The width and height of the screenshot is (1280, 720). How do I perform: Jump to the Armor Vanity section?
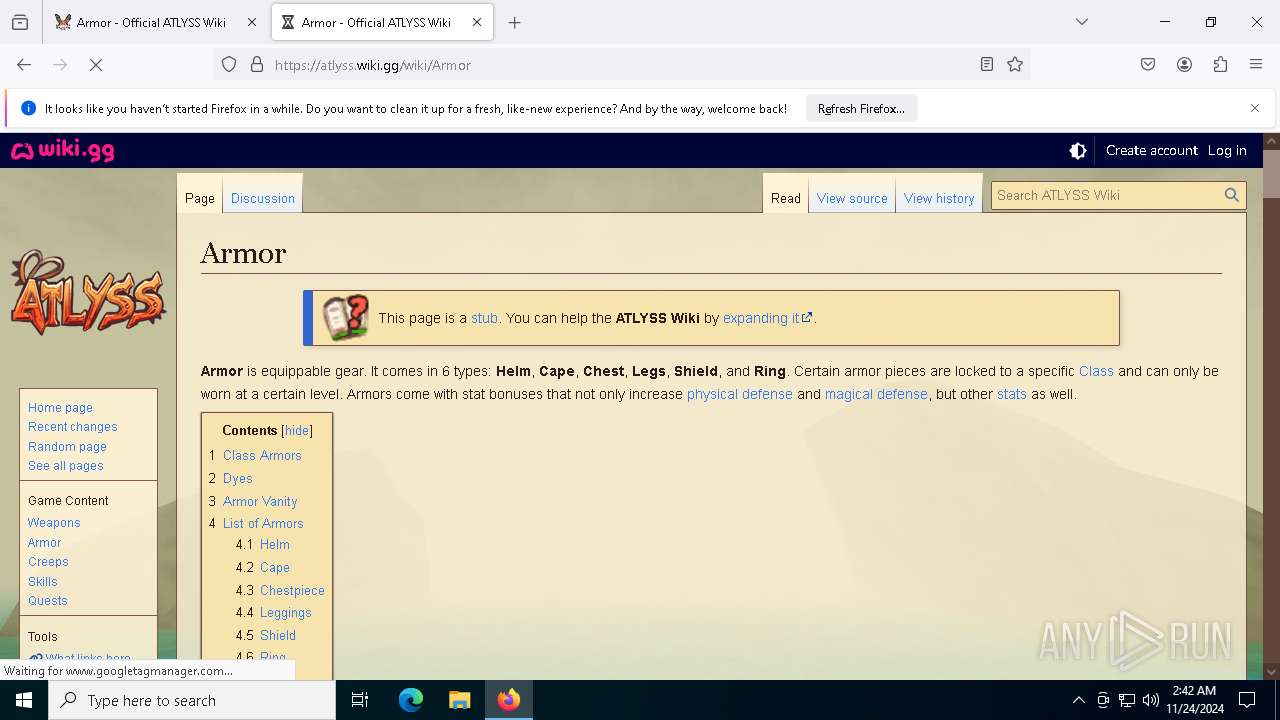tap(260, 501)
